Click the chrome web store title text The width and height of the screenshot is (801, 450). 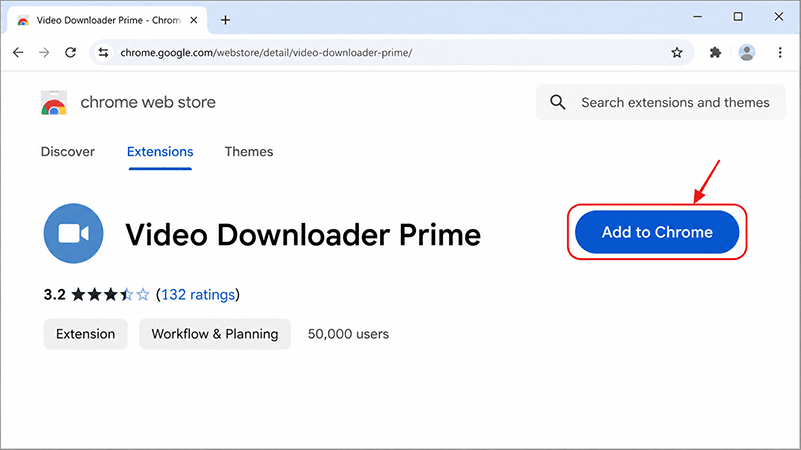[148, 102]
